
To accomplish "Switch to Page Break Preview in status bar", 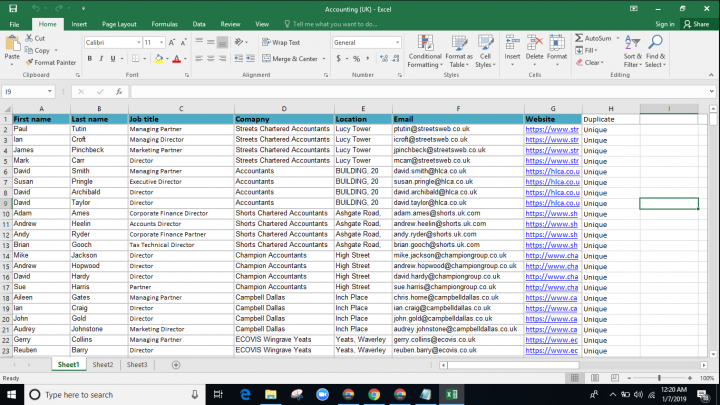I will pyautogui.click(x=615, y=378).
